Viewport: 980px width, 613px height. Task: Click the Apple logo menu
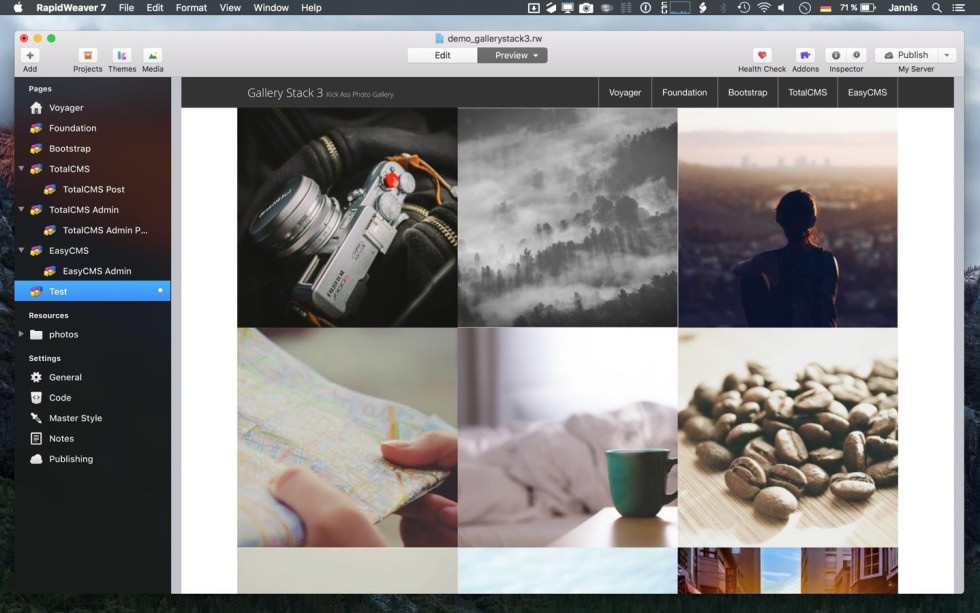coord(18,7)
